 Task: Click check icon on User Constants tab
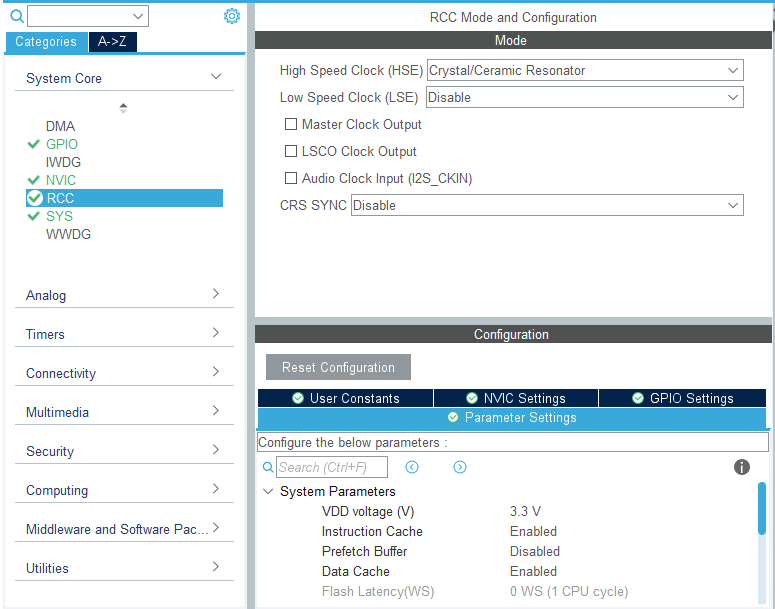pyautogui.click(x=298, y=398)
